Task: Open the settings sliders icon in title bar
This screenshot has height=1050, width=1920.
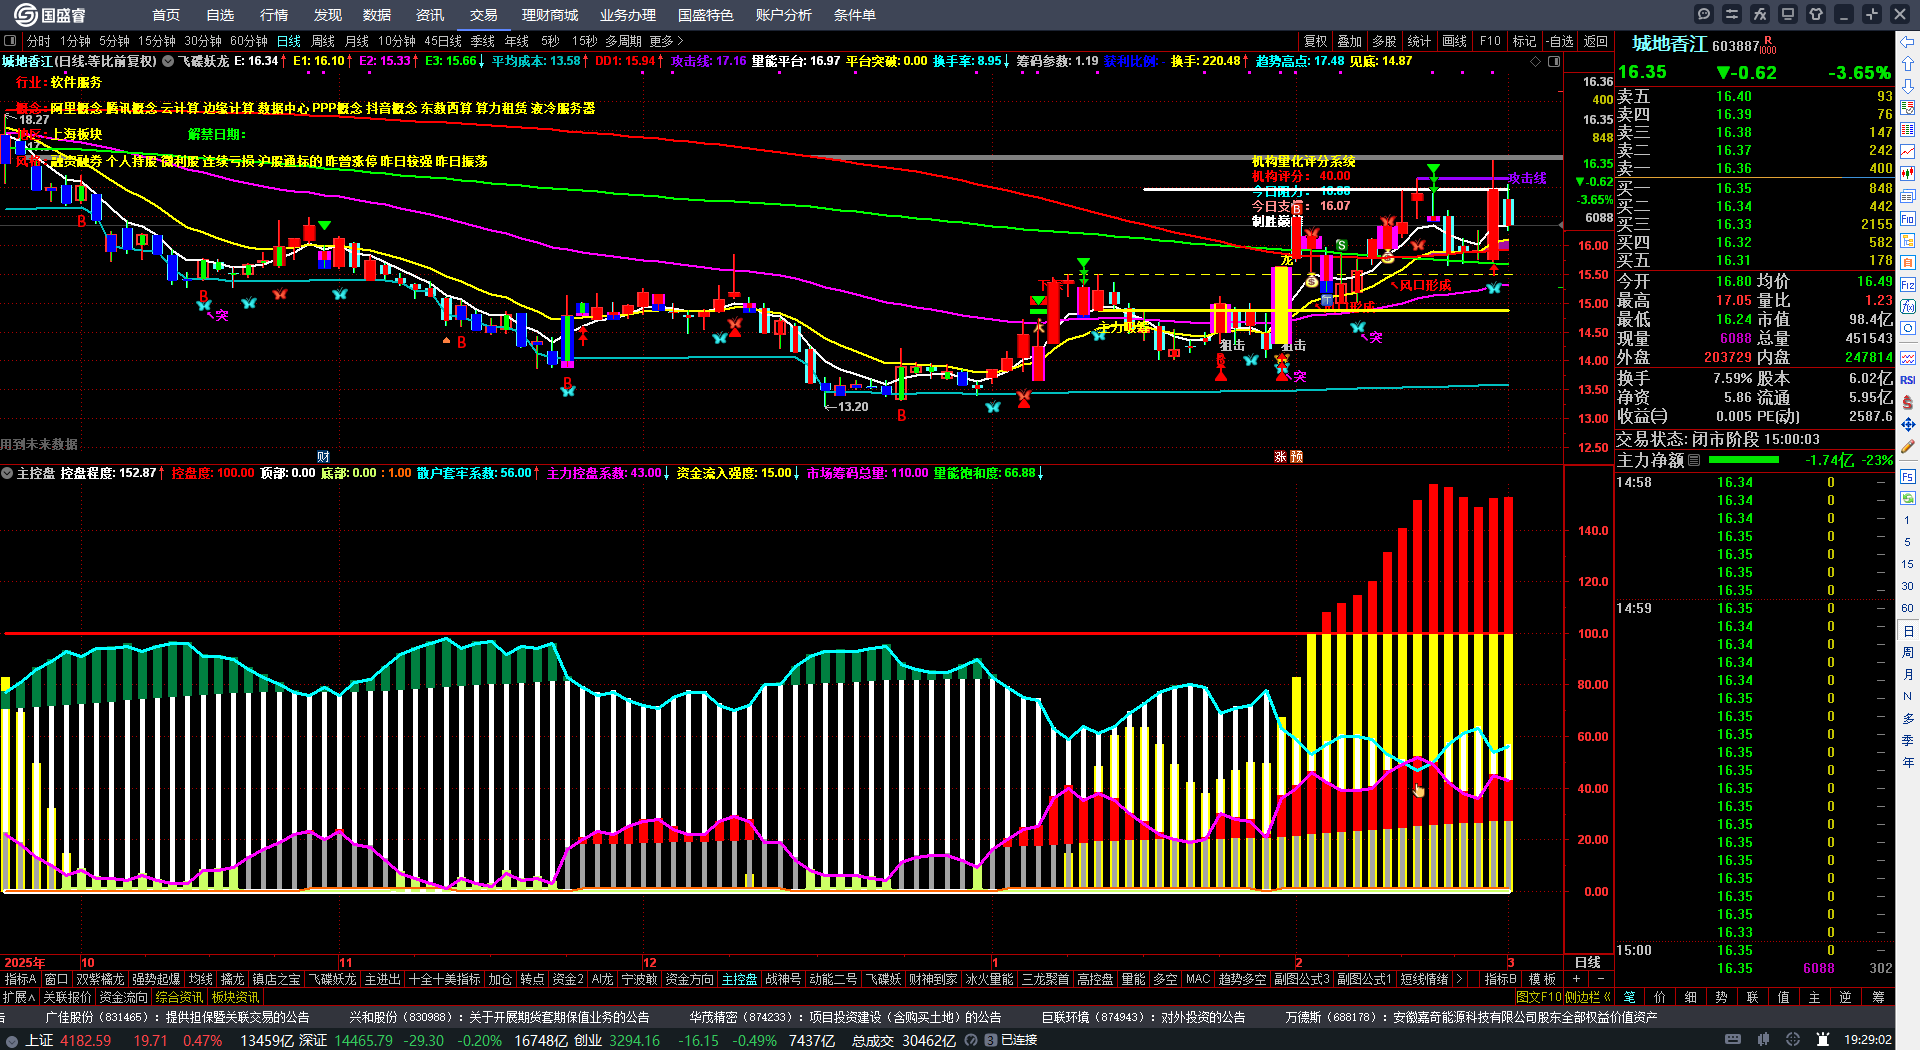Action: (1732, 14)
